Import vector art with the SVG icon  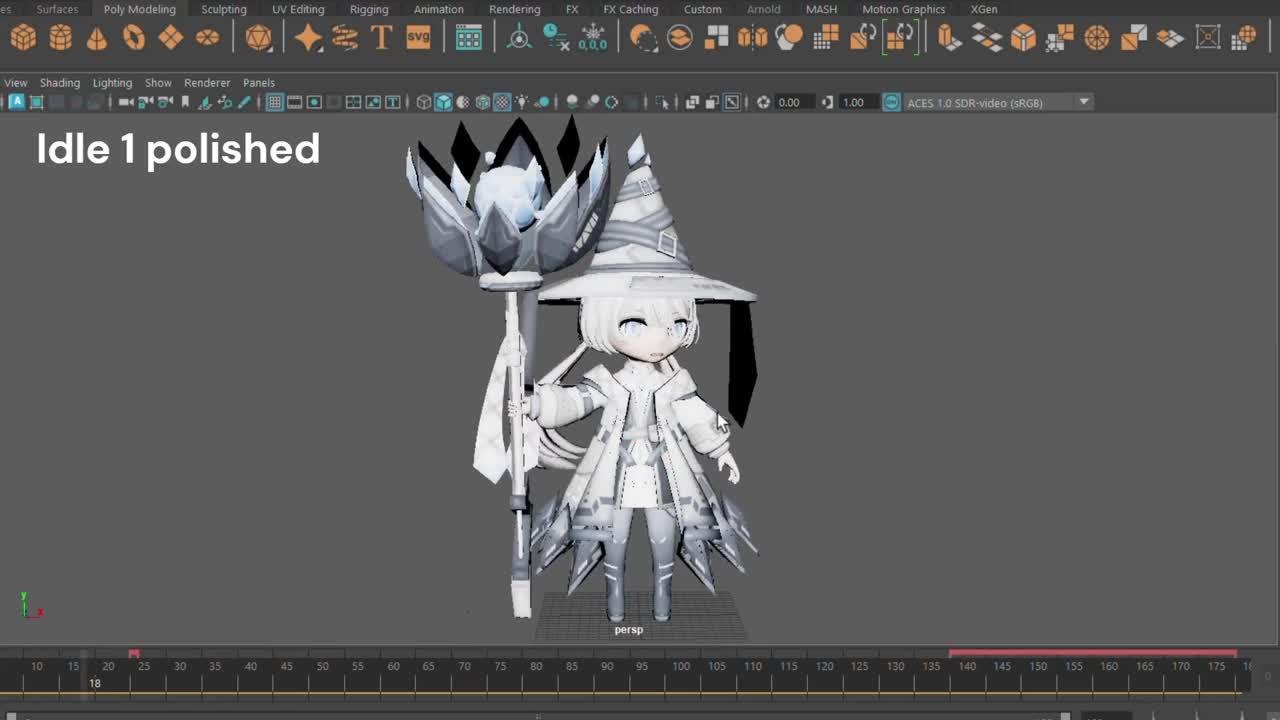click(418, 38)
